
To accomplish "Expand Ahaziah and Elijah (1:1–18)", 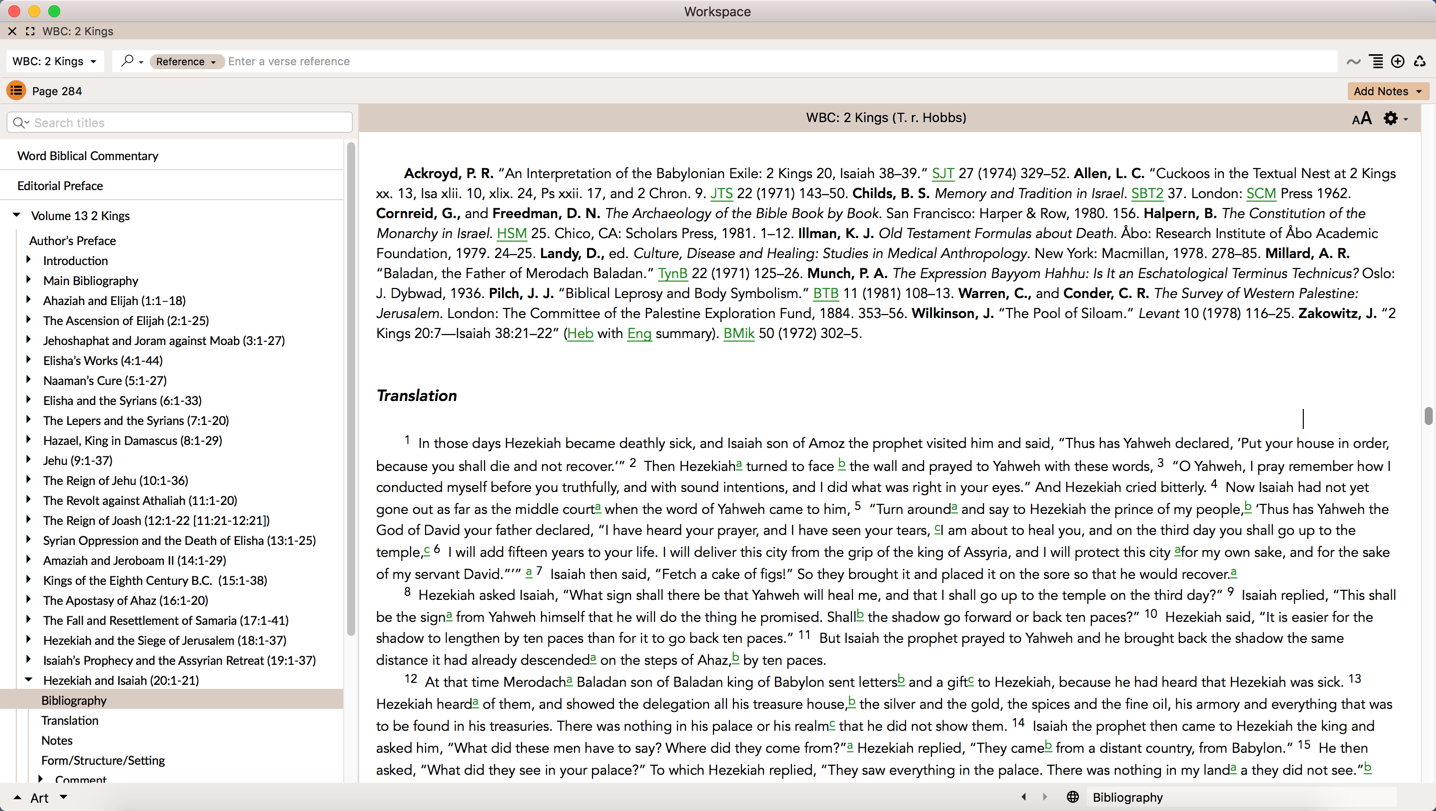I will click(29, 300).
